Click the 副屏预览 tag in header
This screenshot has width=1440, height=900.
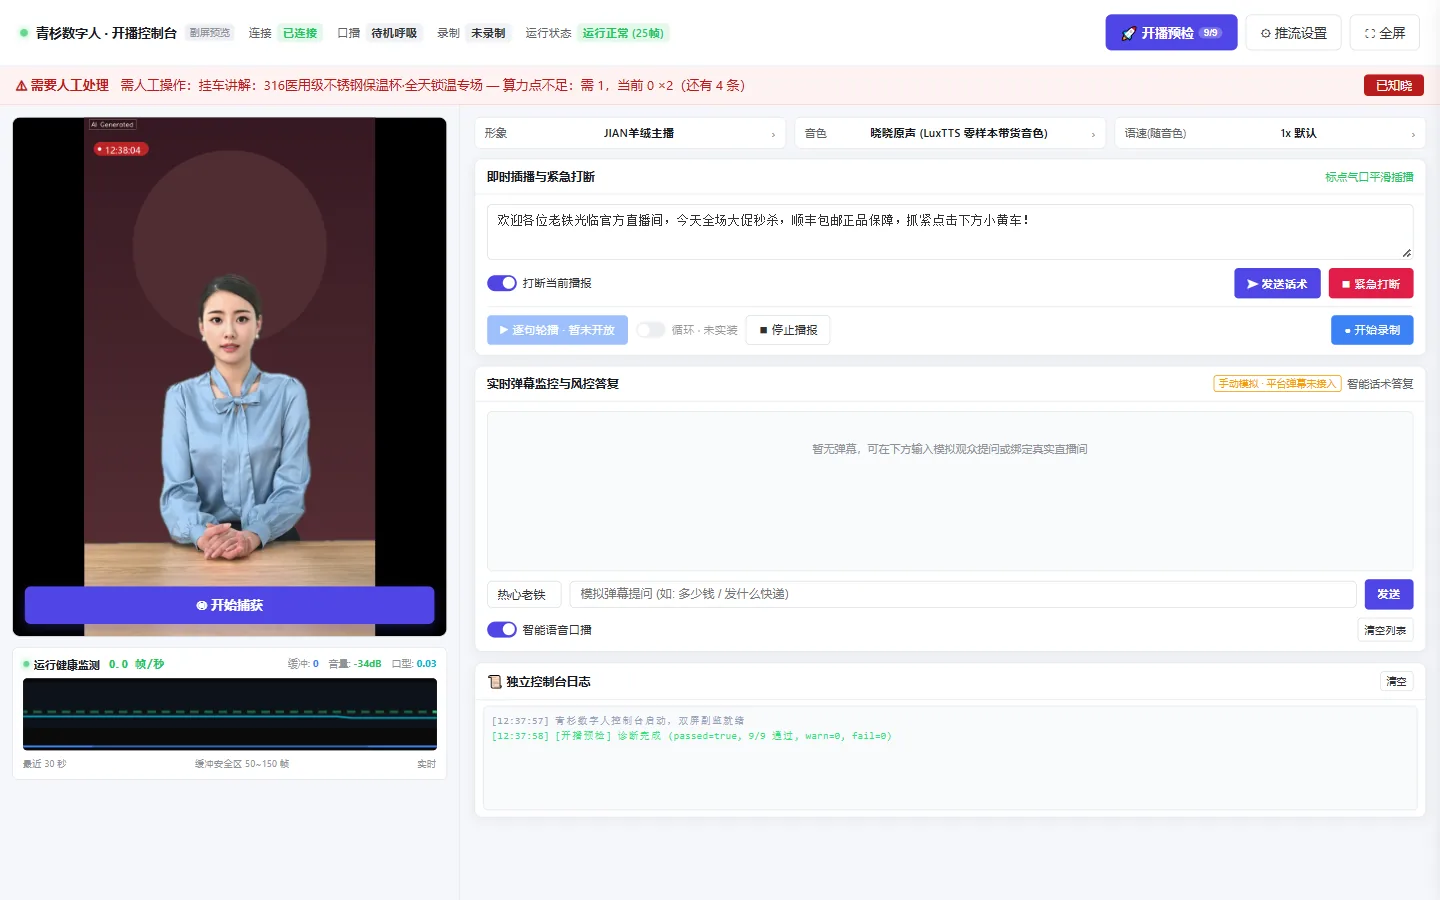[210, 33]
